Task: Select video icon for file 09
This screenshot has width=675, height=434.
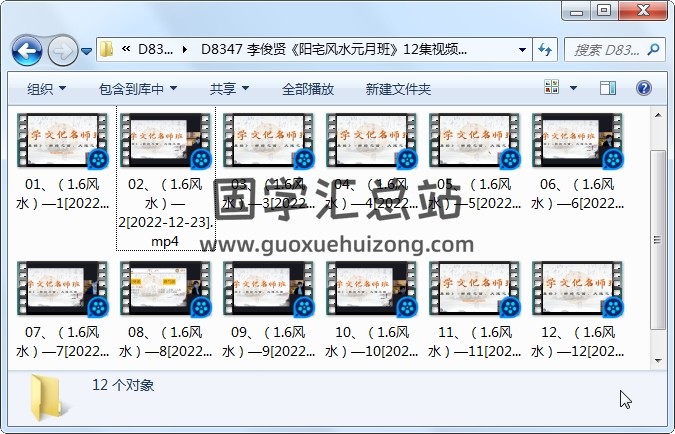Action: click(269, 289)
